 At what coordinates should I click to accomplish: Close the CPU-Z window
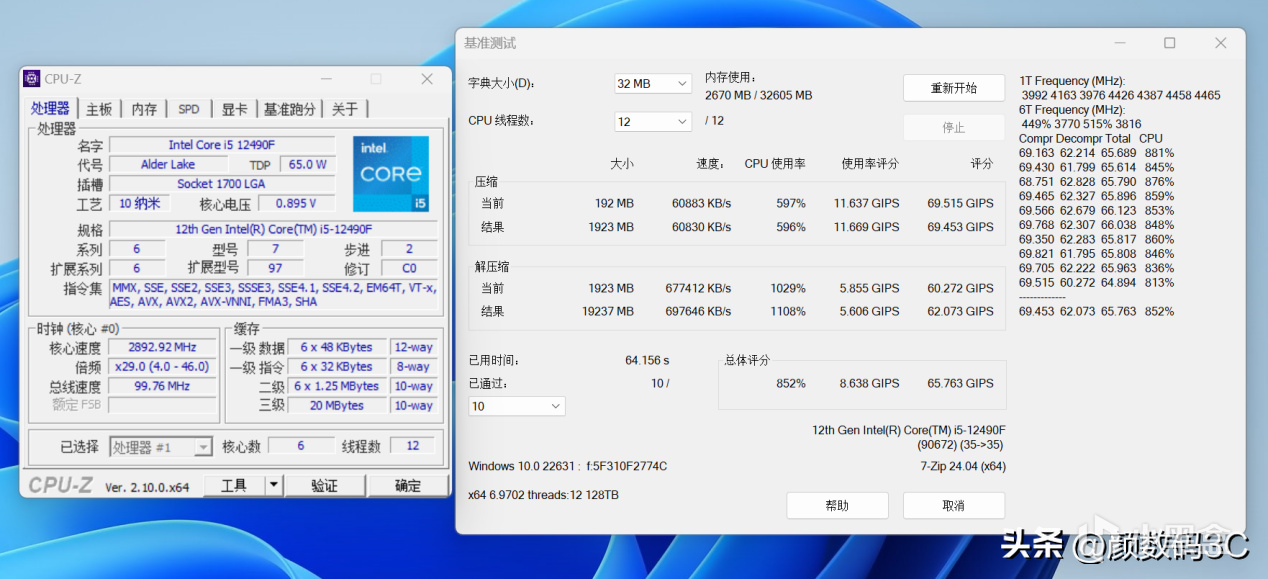[x=427, y=79]
